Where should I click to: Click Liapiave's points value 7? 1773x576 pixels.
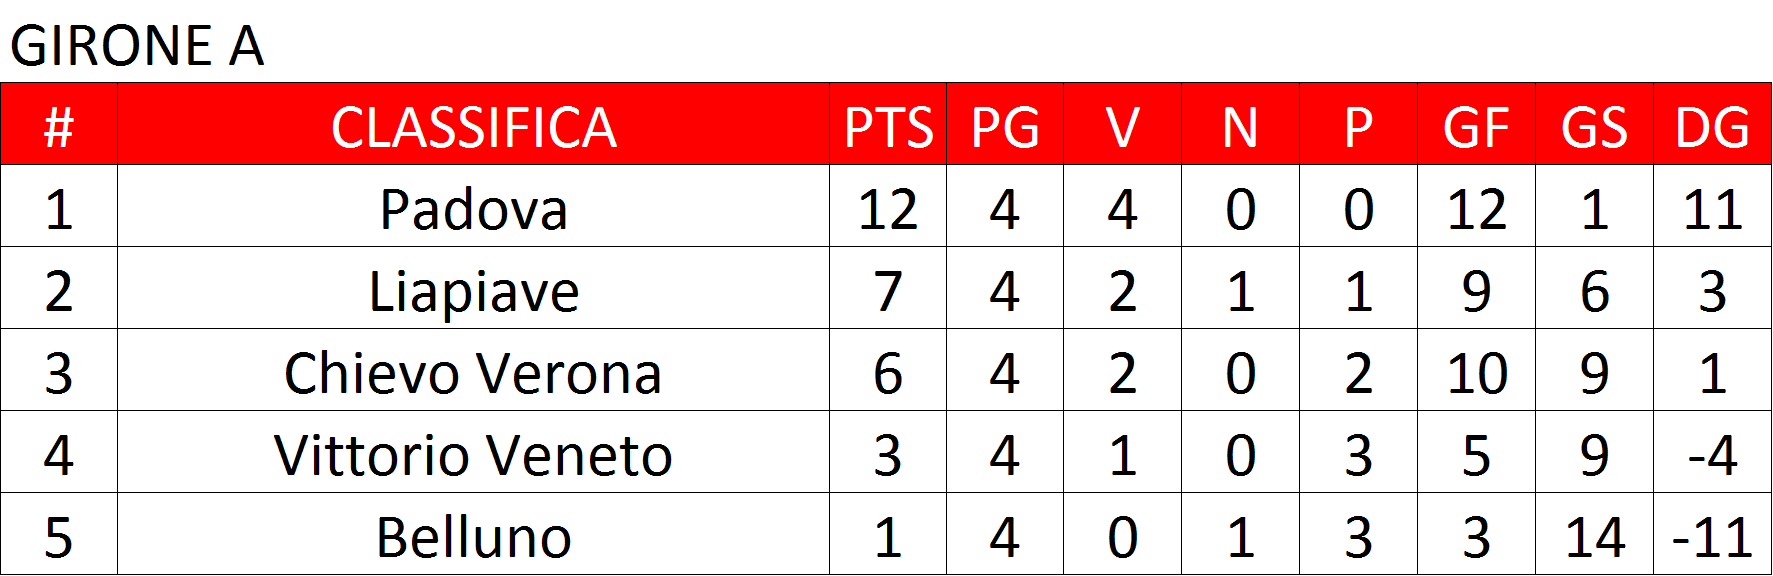click(x=888, y=291)
